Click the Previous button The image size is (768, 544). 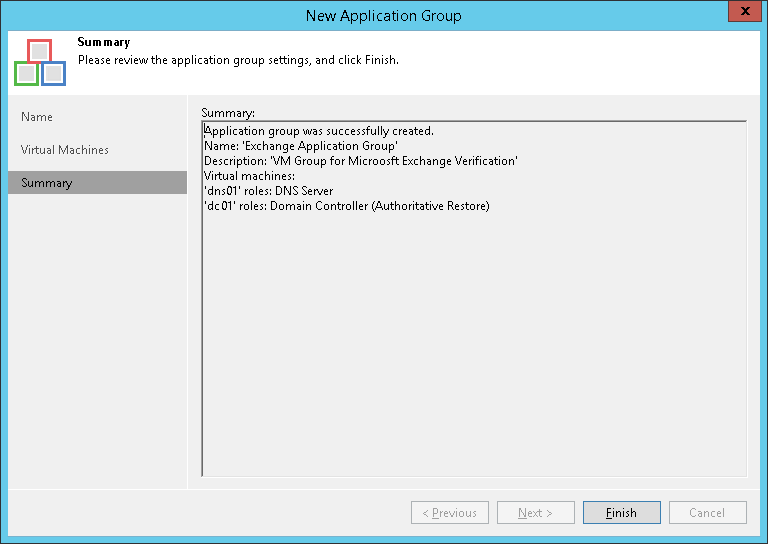click(x=449, y=513)
